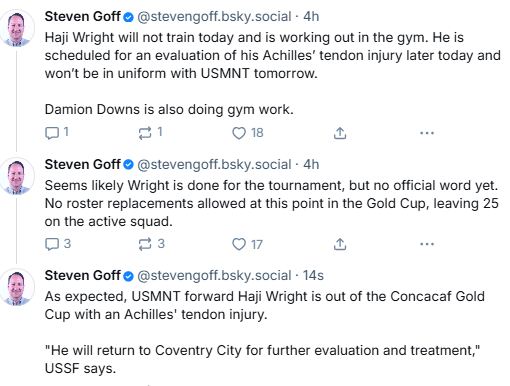Open the post mentioning Damion Downs
This screenshot has height=386, width=510.
click(x=273, y=73)
